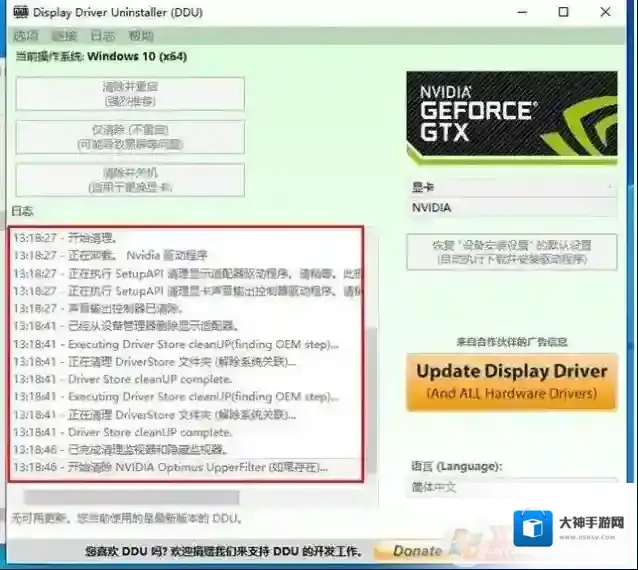This screenshot has height=570, width=638.
Task: Expand the NVIDIA vendor dropdown
Action: [511, 207]
